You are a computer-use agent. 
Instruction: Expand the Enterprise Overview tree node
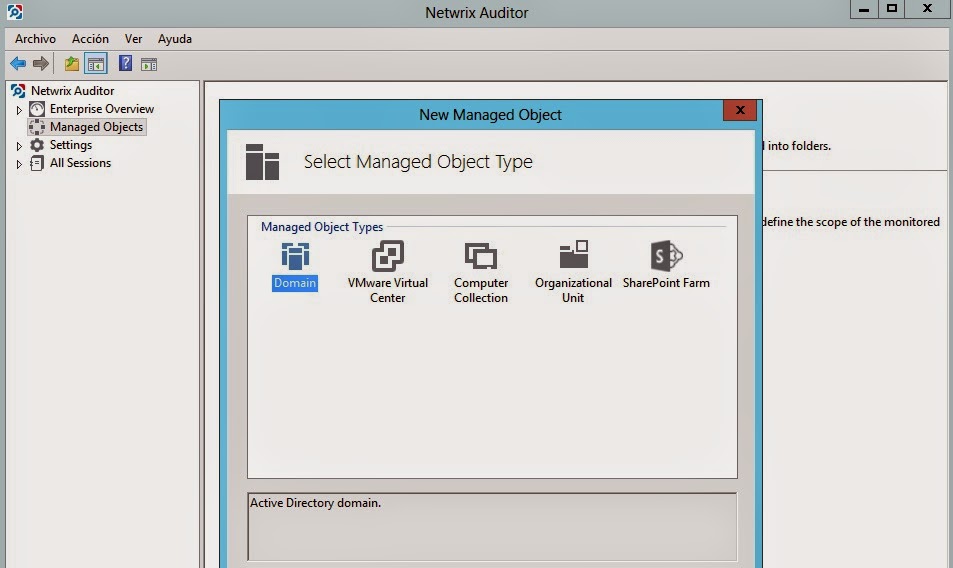19,109
